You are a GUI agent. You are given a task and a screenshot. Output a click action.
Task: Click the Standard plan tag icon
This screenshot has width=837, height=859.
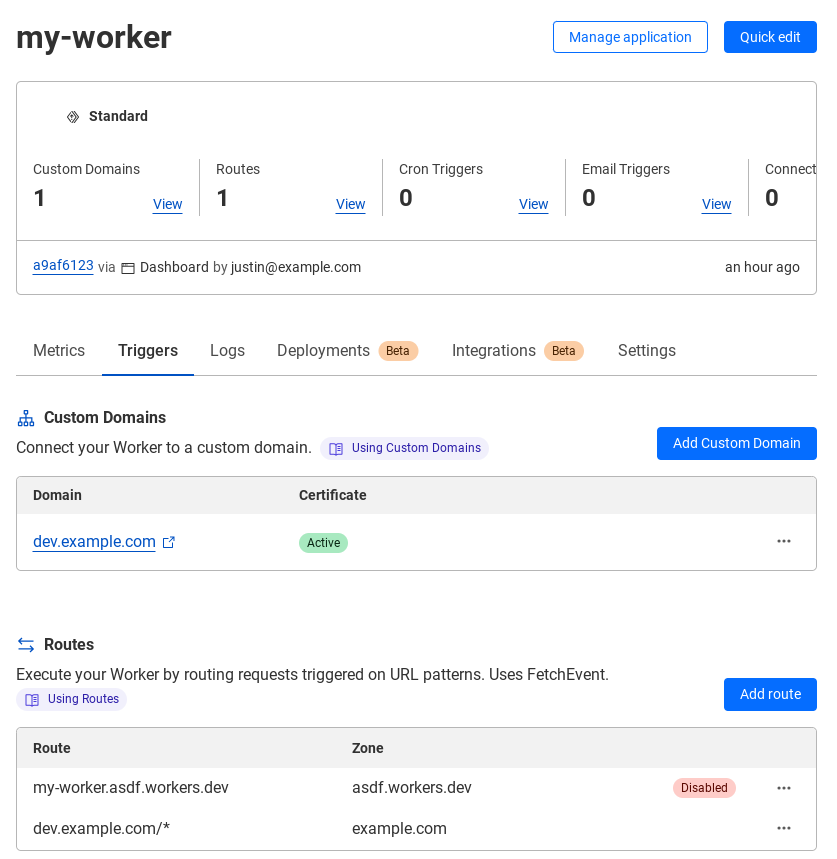coord(73,116)
